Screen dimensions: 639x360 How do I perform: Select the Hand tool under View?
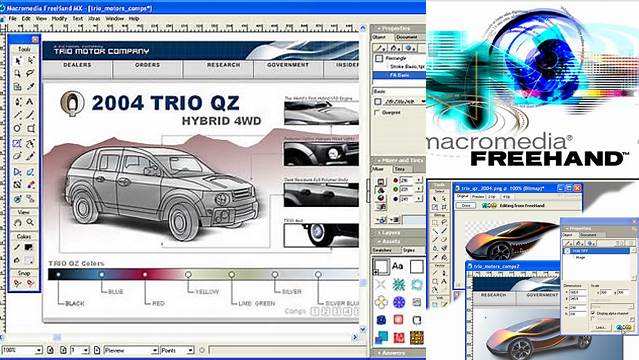click(18, 223)
